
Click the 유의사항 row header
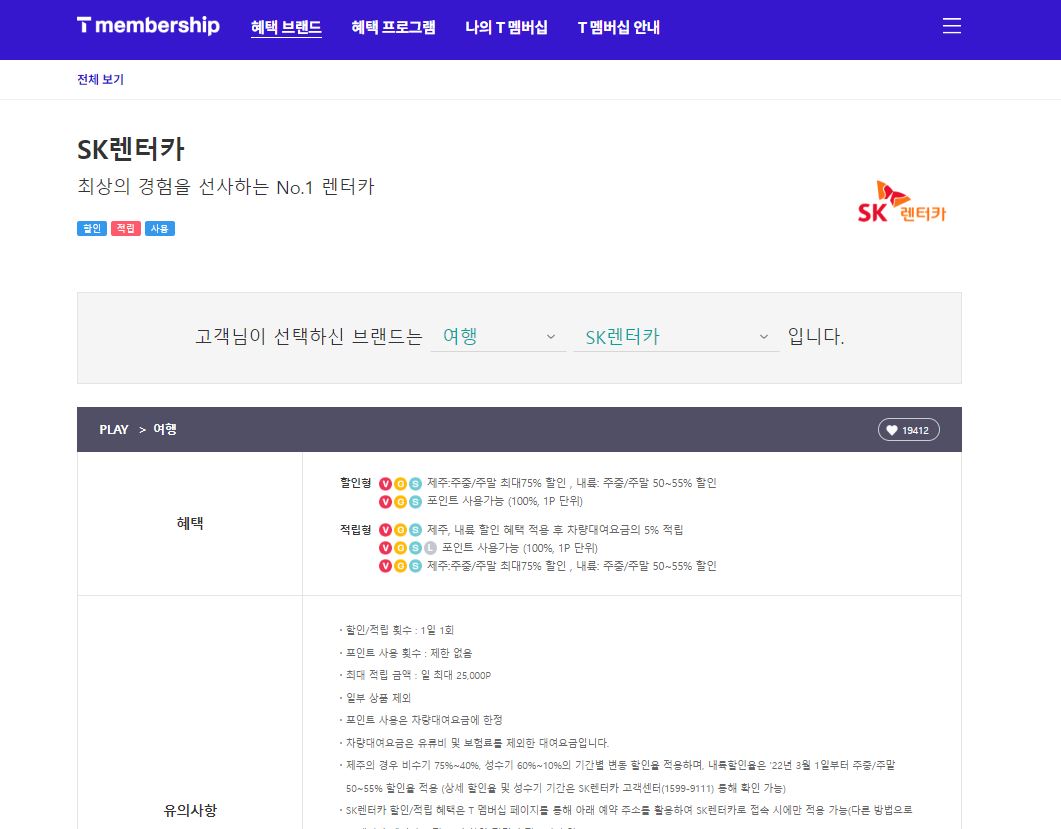[189, 810]
